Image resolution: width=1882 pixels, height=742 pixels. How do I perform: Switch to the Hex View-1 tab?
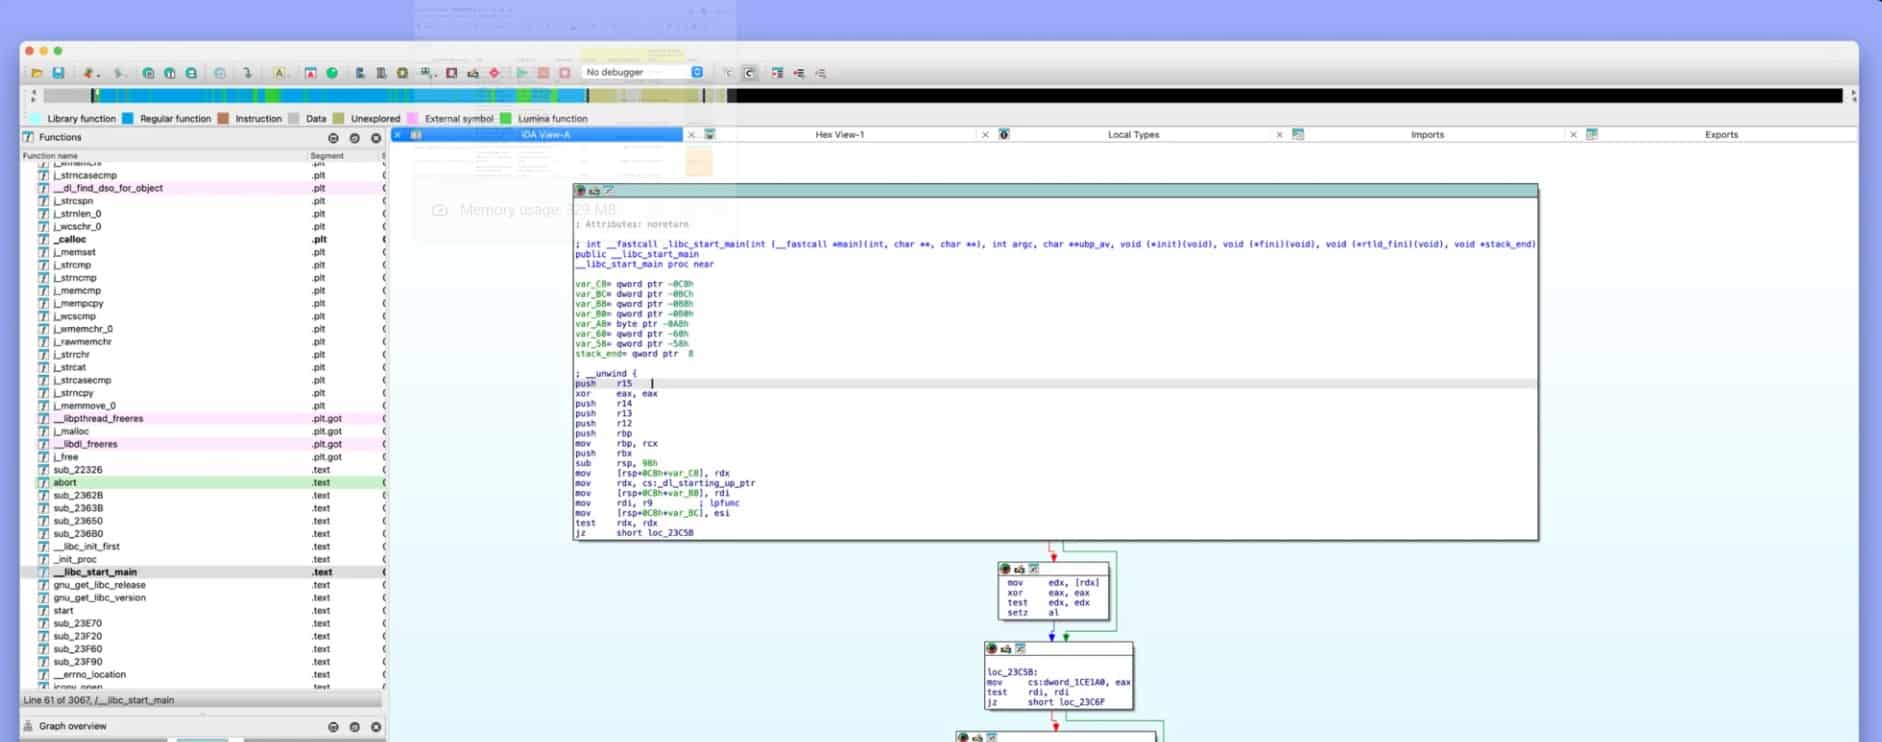840,134
